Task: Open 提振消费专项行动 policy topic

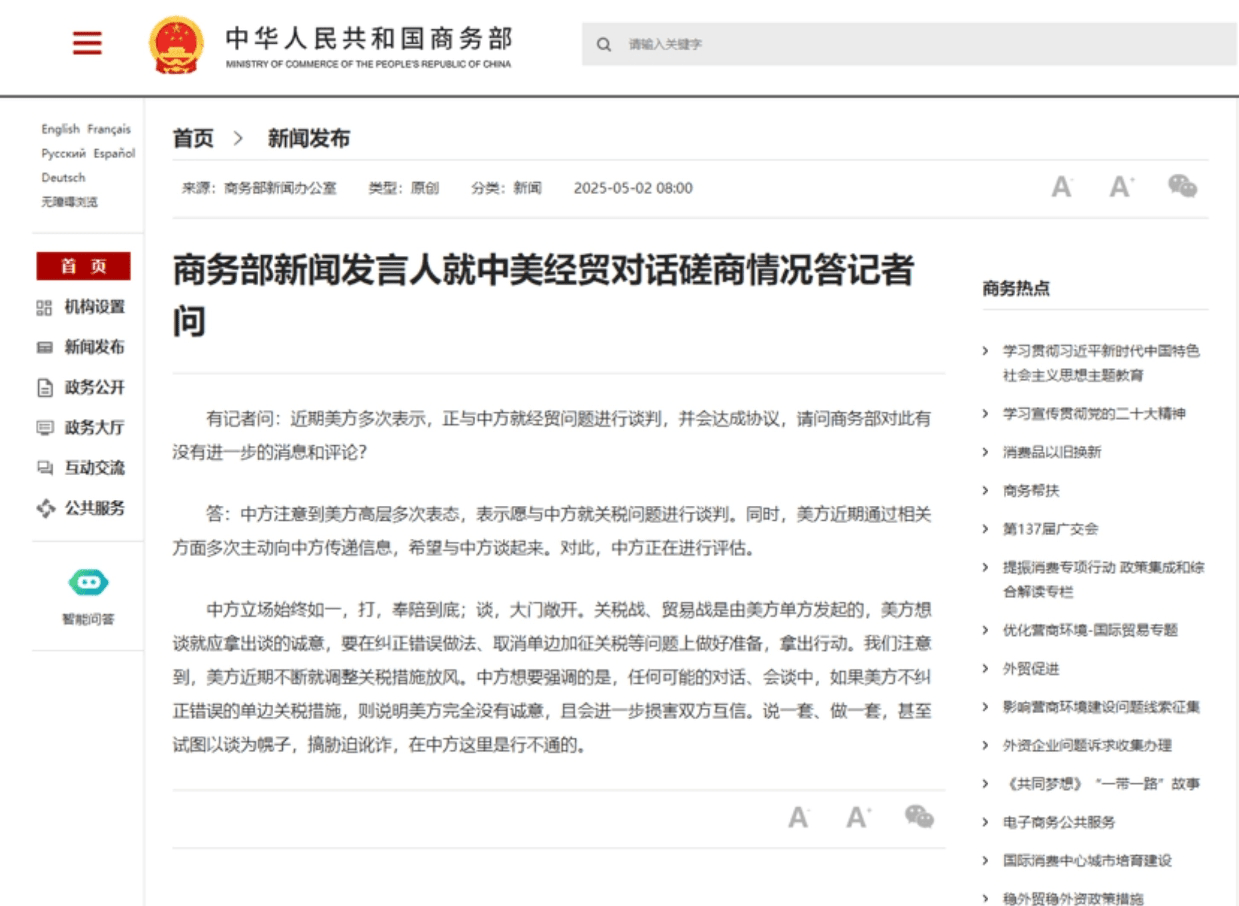Action: click(1104, 580)
